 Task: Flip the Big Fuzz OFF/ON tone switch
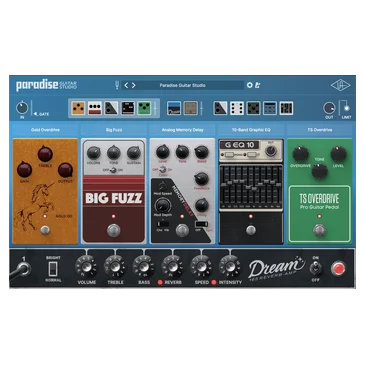tap(113, 170)
